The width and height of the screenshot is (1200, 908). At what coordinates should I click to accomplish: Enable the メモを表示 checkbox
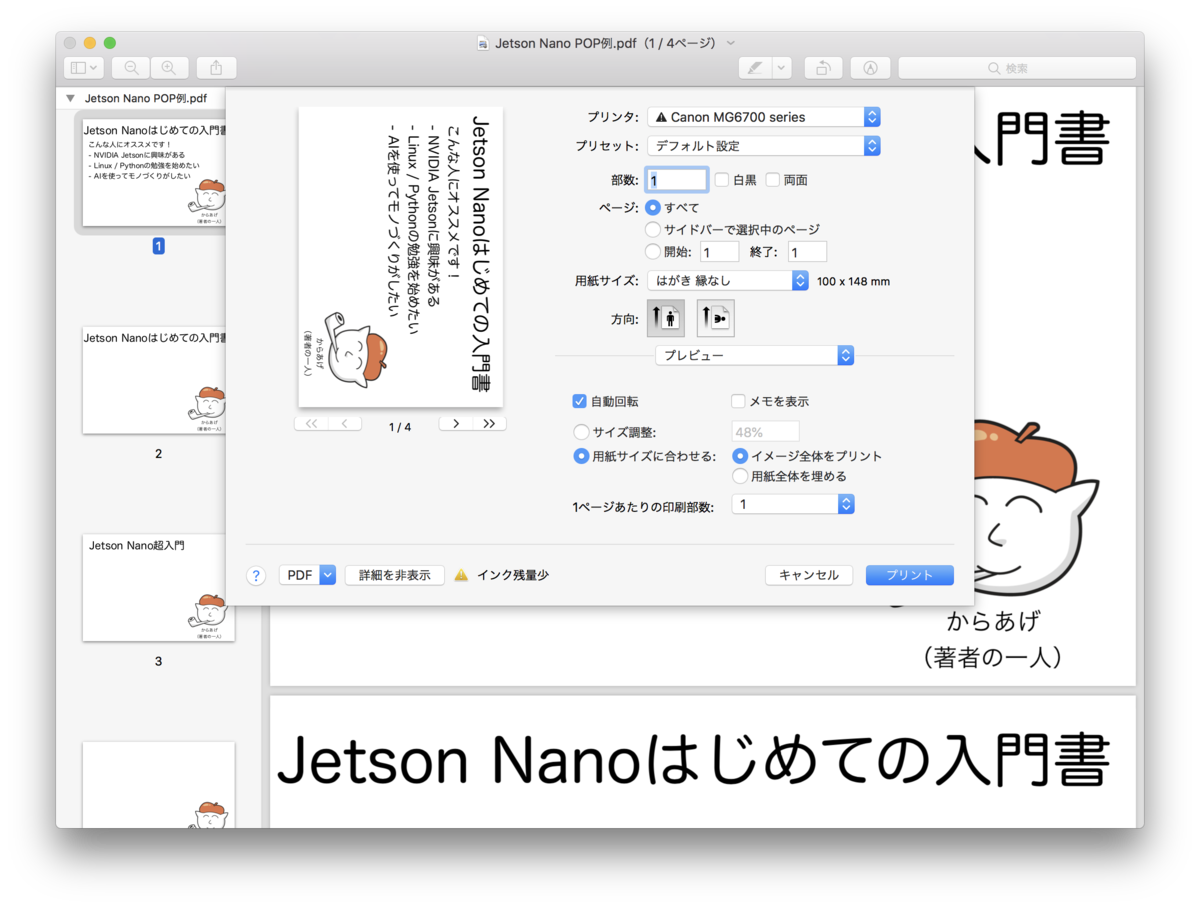click(739, 401)
